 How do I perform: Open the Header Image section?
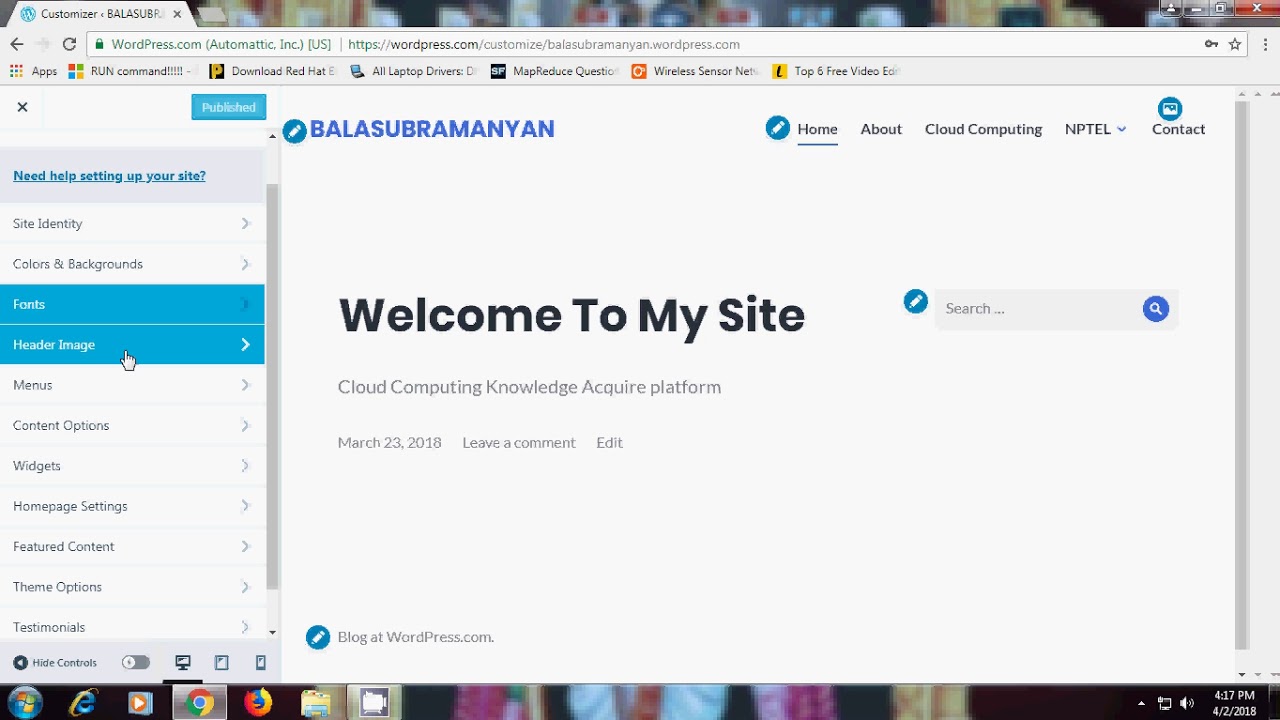tap(132, 345)
